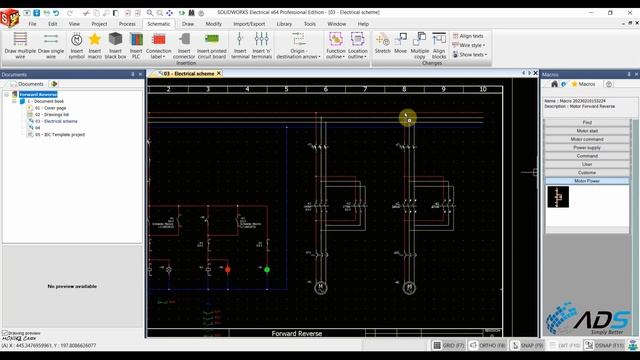
Task: Collapse the Forward Reverse project tree node
Action: 7,94
